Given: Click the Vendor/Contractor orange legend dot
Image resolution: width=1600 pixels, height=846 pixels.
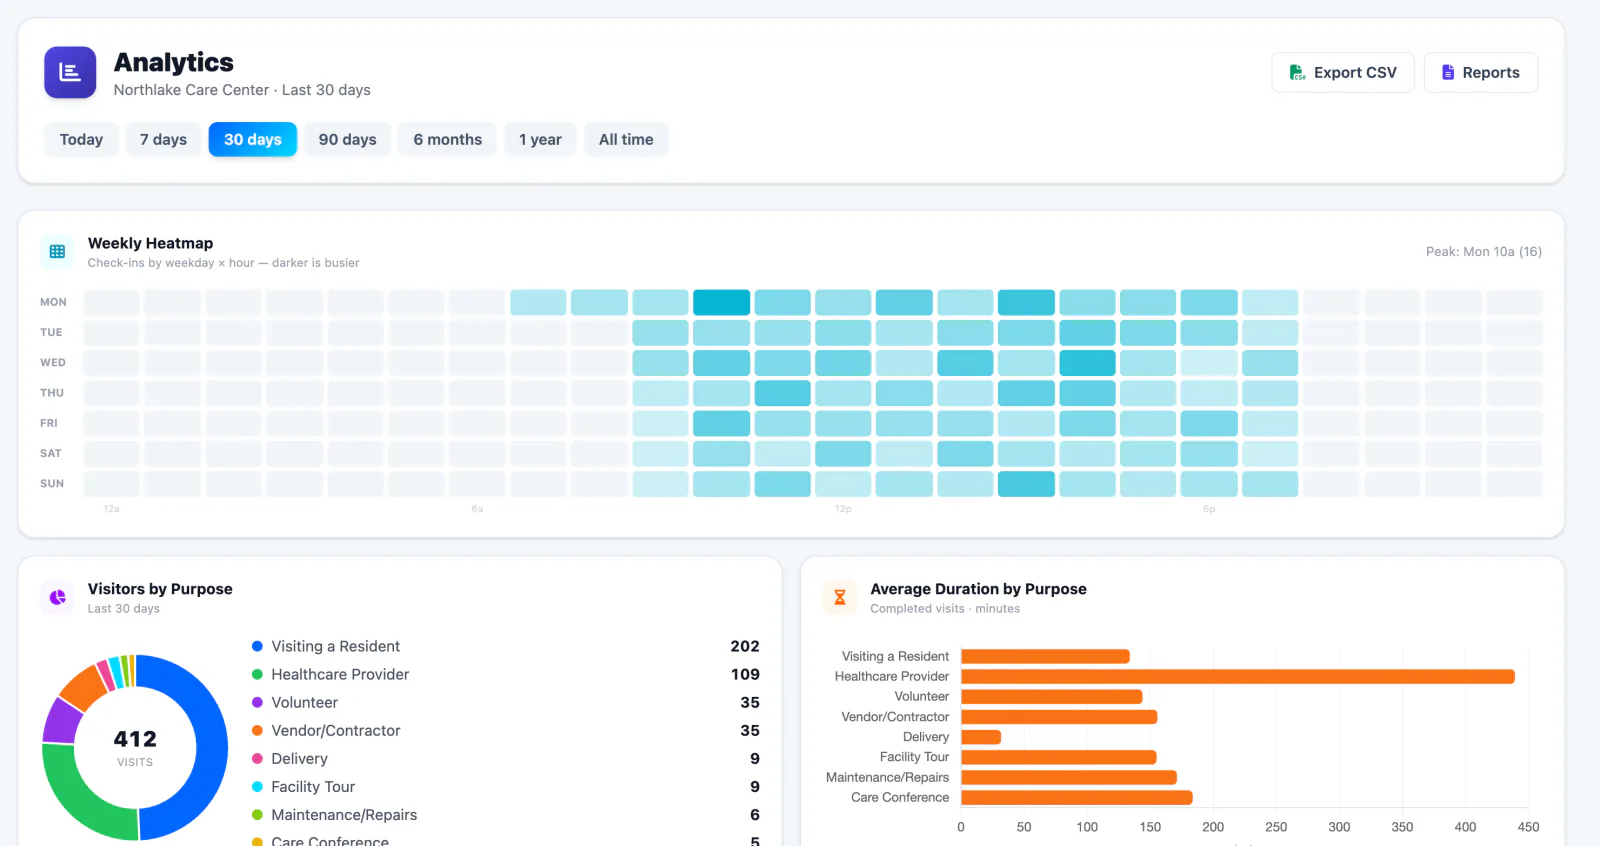Looking at the screenshot, I should 257,730.
